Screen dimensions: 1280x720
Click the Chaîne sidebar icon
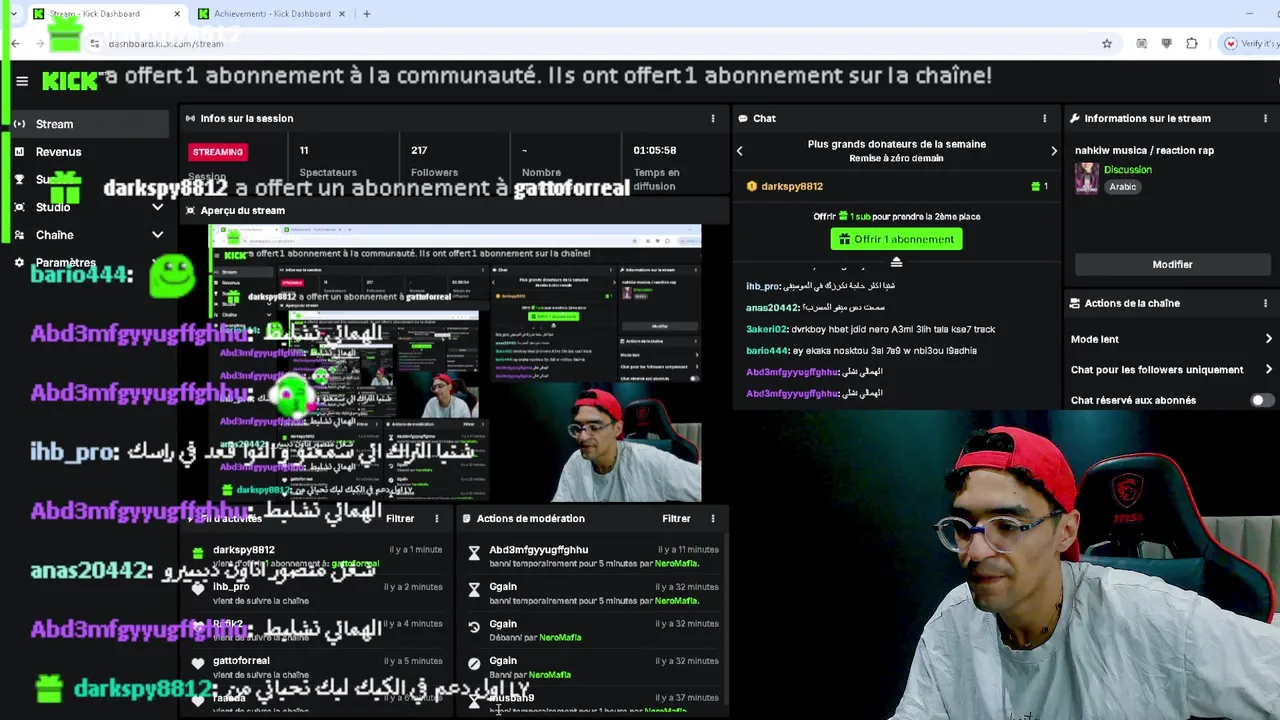click(x=19, y=235)
